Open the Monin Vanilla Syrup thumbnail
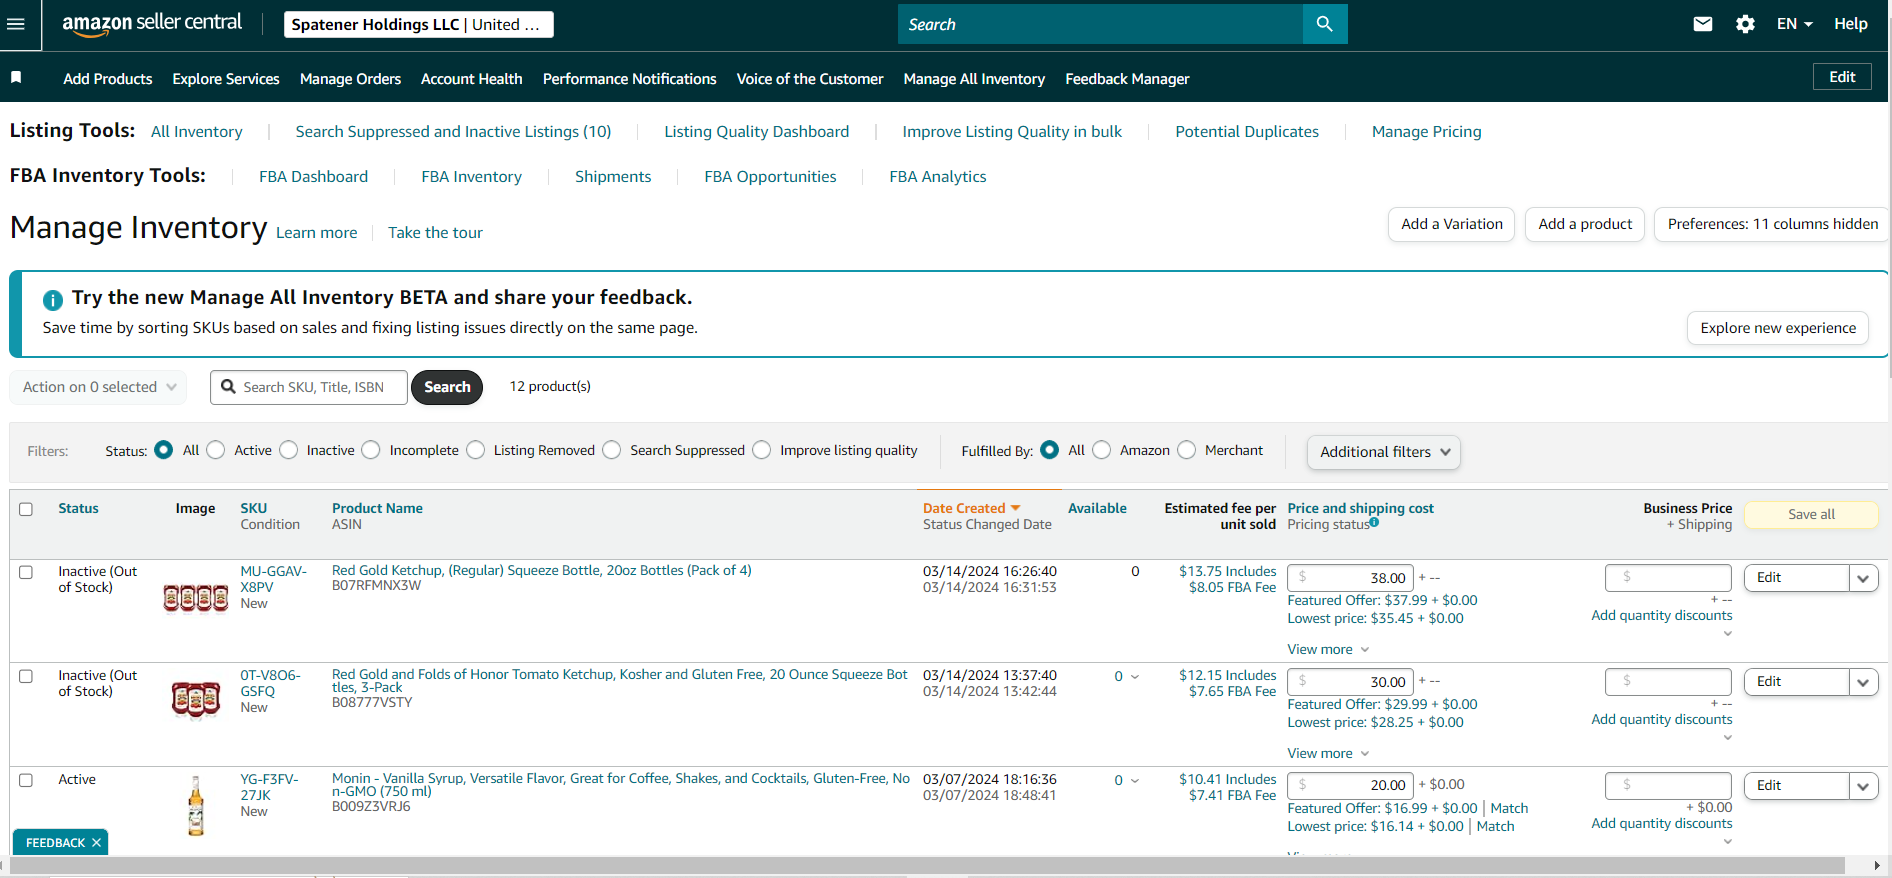 point(196,806)
